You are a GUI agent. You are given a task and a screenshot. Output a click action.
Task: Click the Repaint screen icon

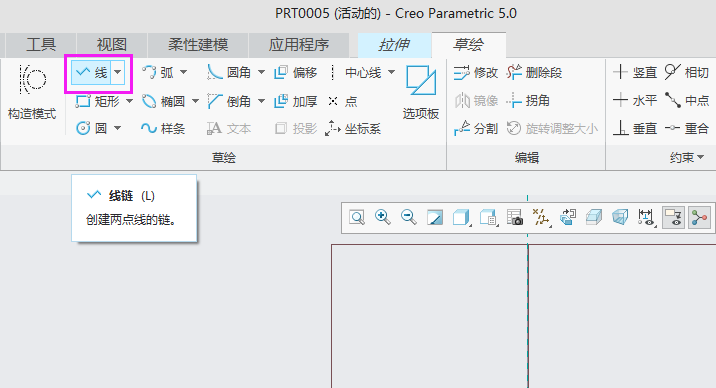click(x=435, y=218)
